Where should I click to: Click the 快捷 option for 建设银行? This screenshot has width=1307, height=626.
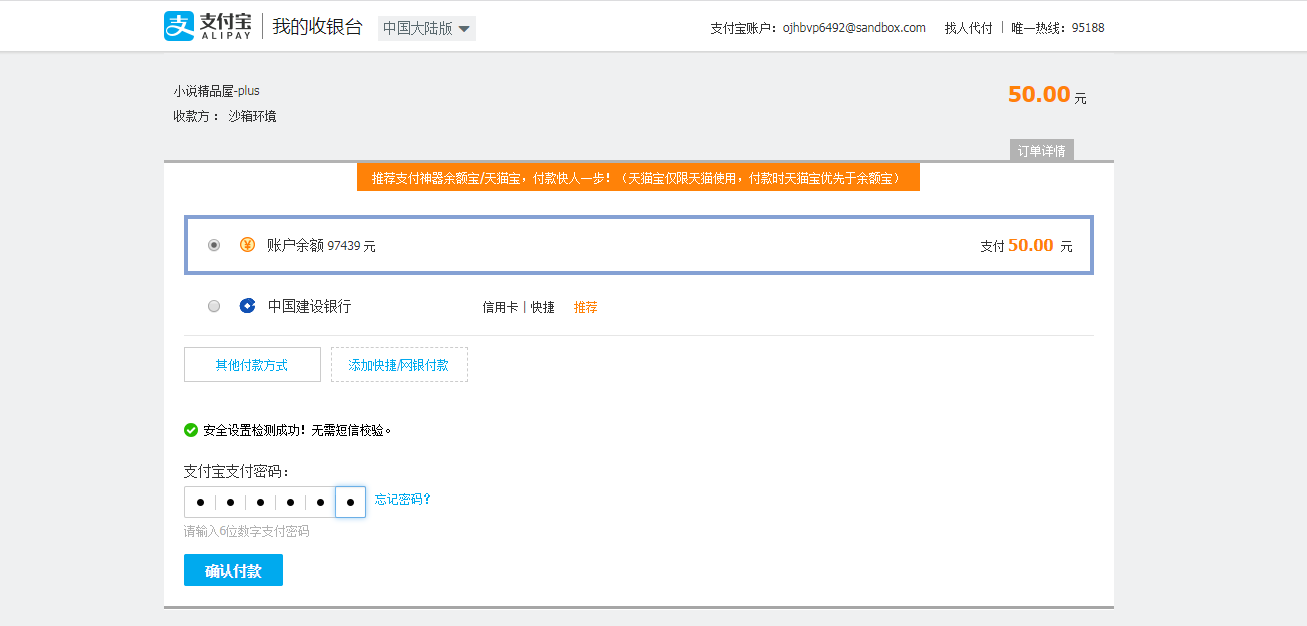tap(543, 307)
